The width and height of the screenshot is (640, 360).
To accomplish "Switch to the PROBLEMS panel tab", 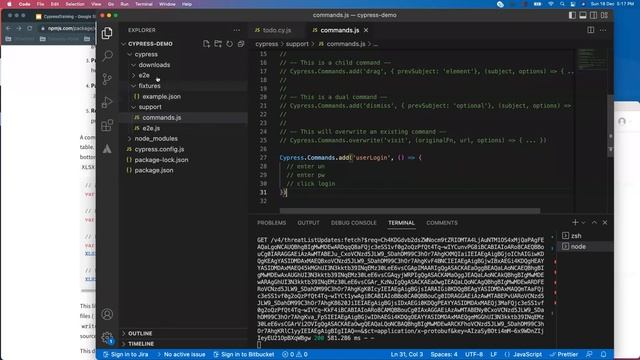I will tap(271, 223).
